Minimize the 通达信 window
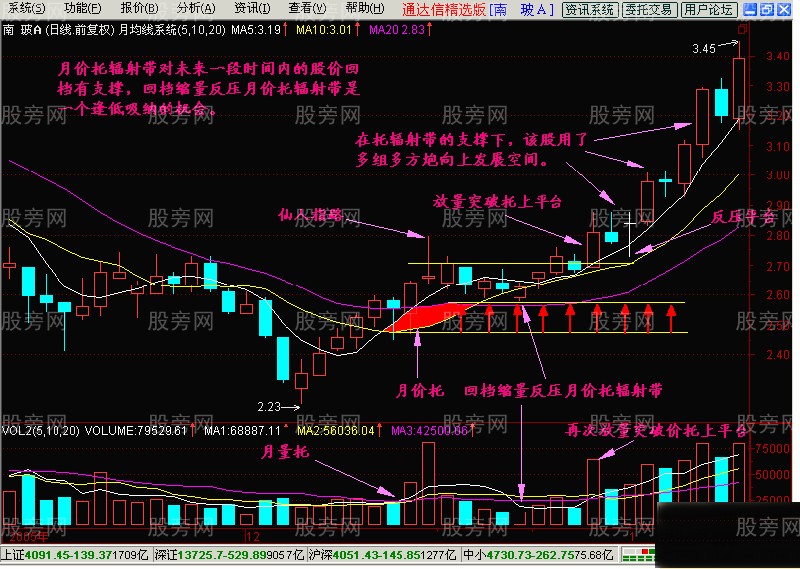 click(x=749, y=9)
